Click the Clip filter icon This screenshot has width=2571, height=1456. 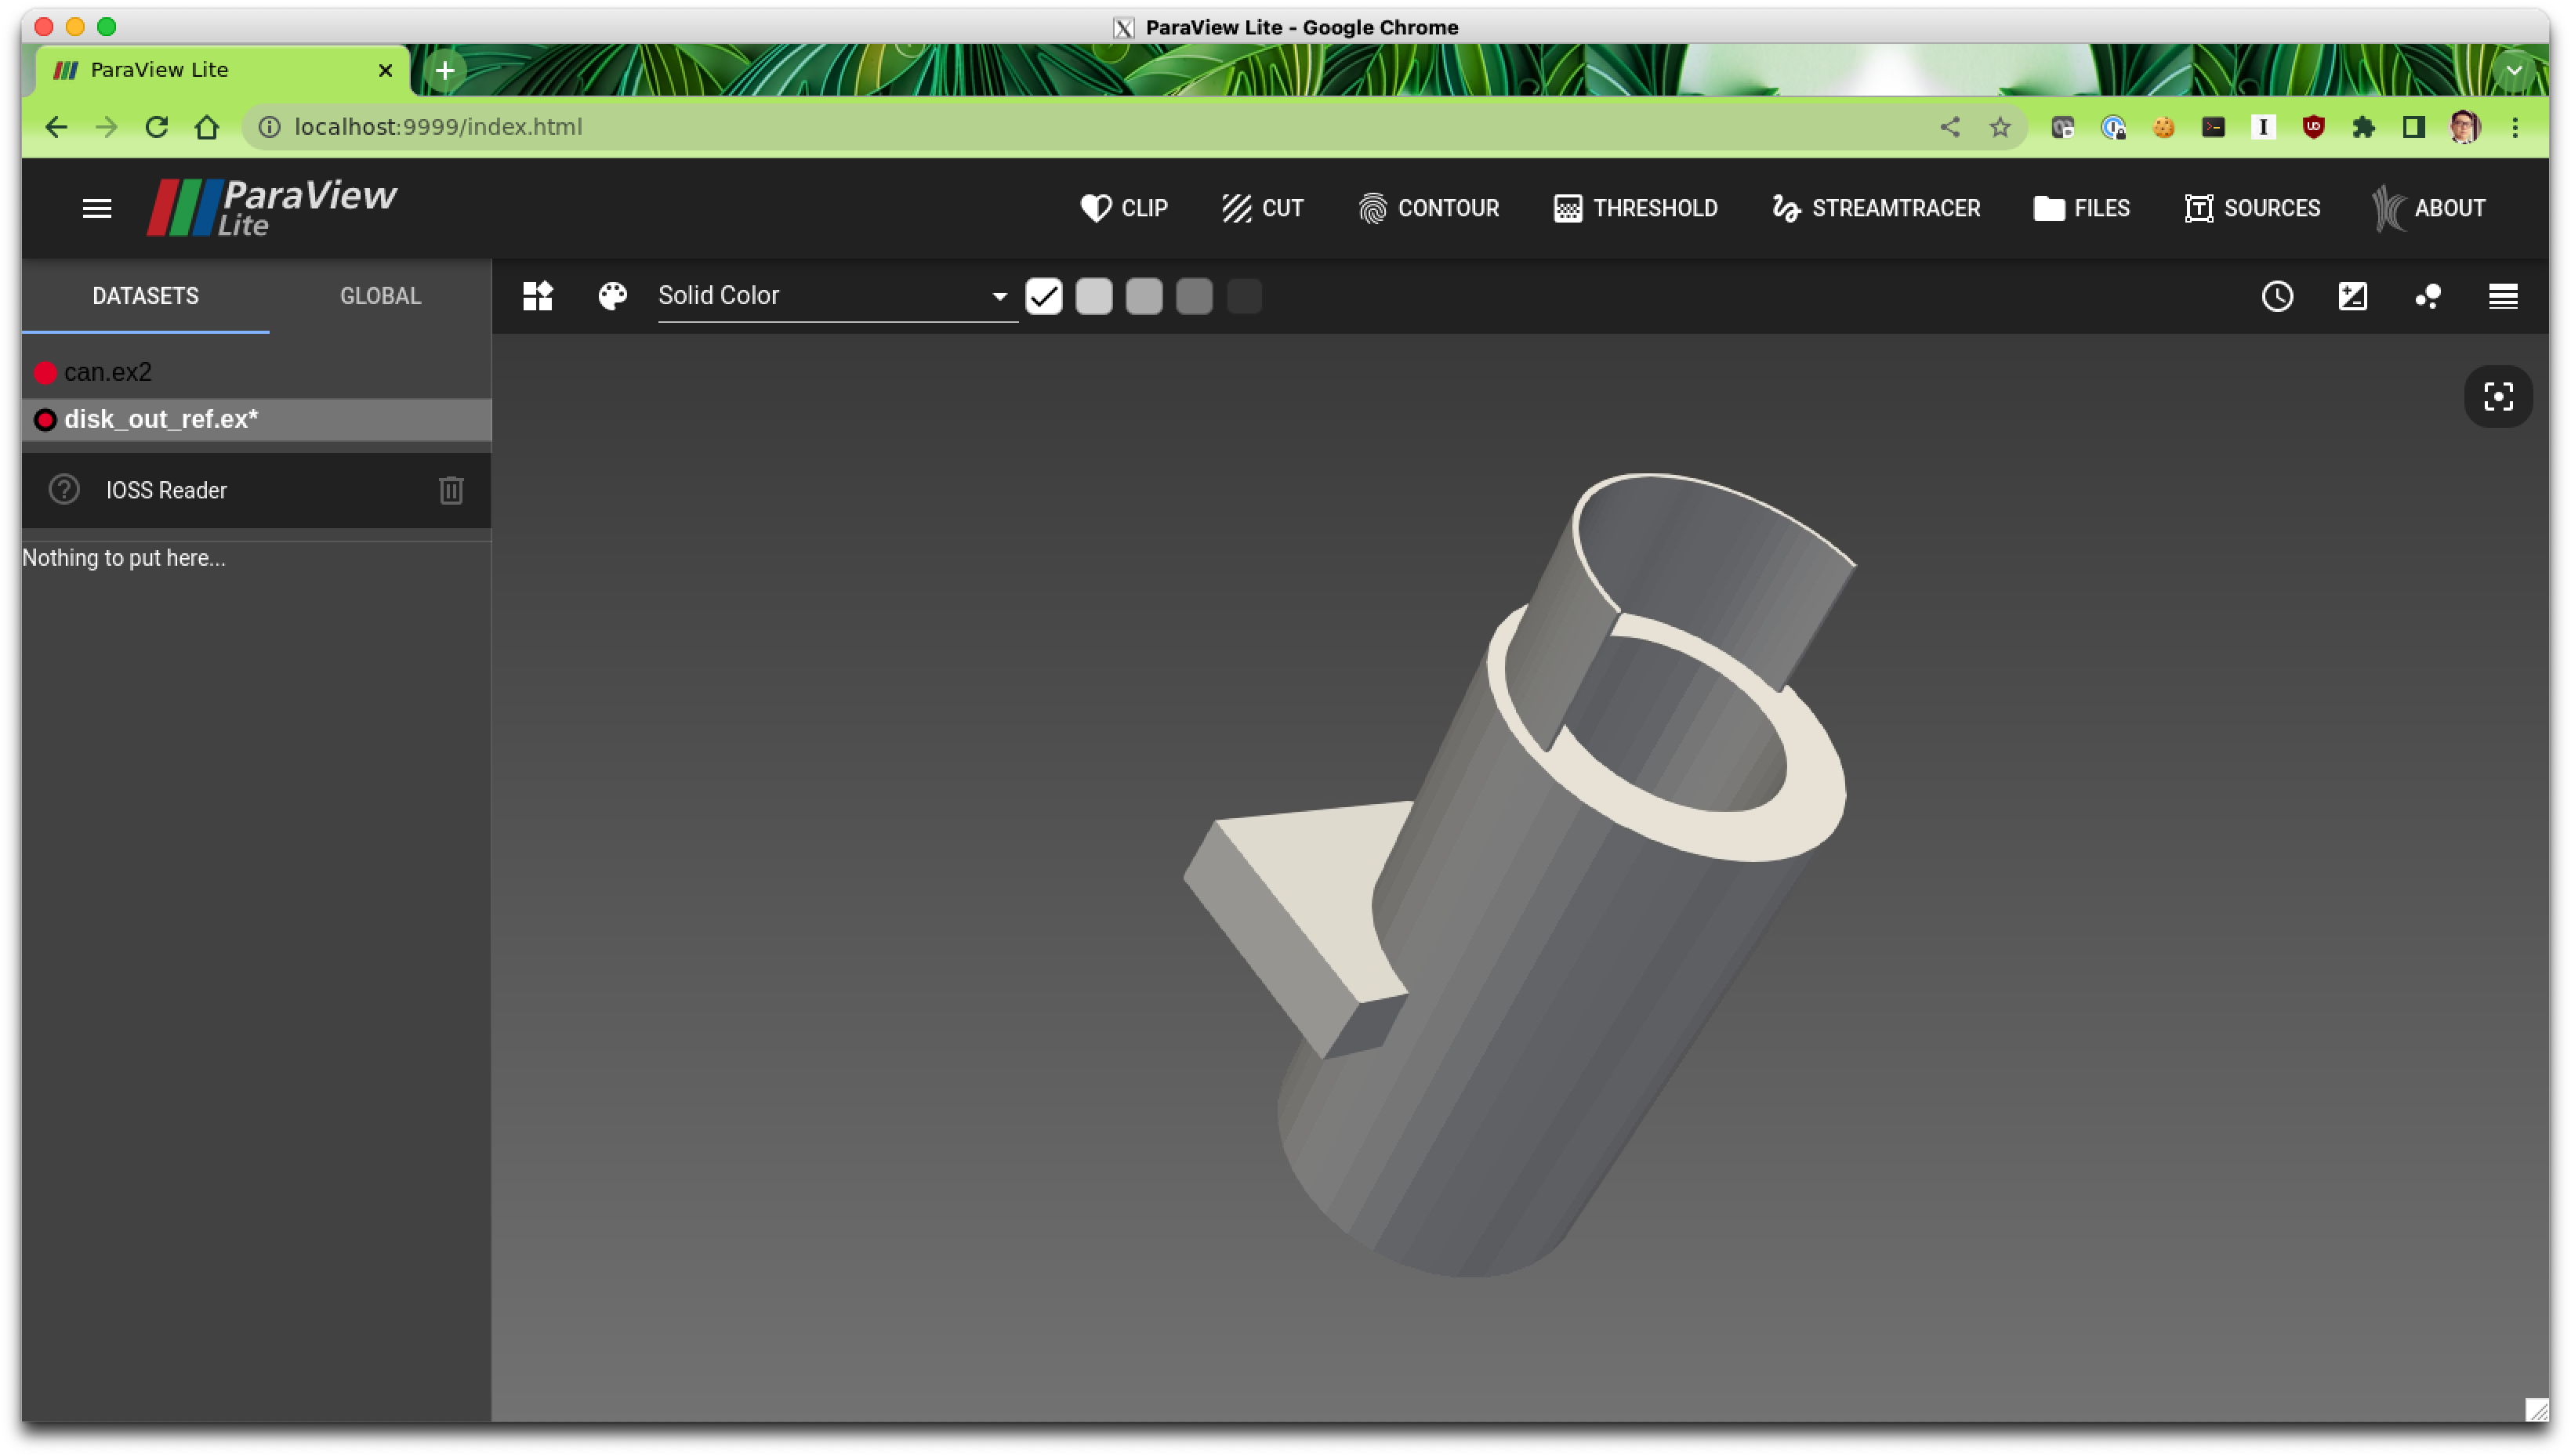coord(1096,208)
